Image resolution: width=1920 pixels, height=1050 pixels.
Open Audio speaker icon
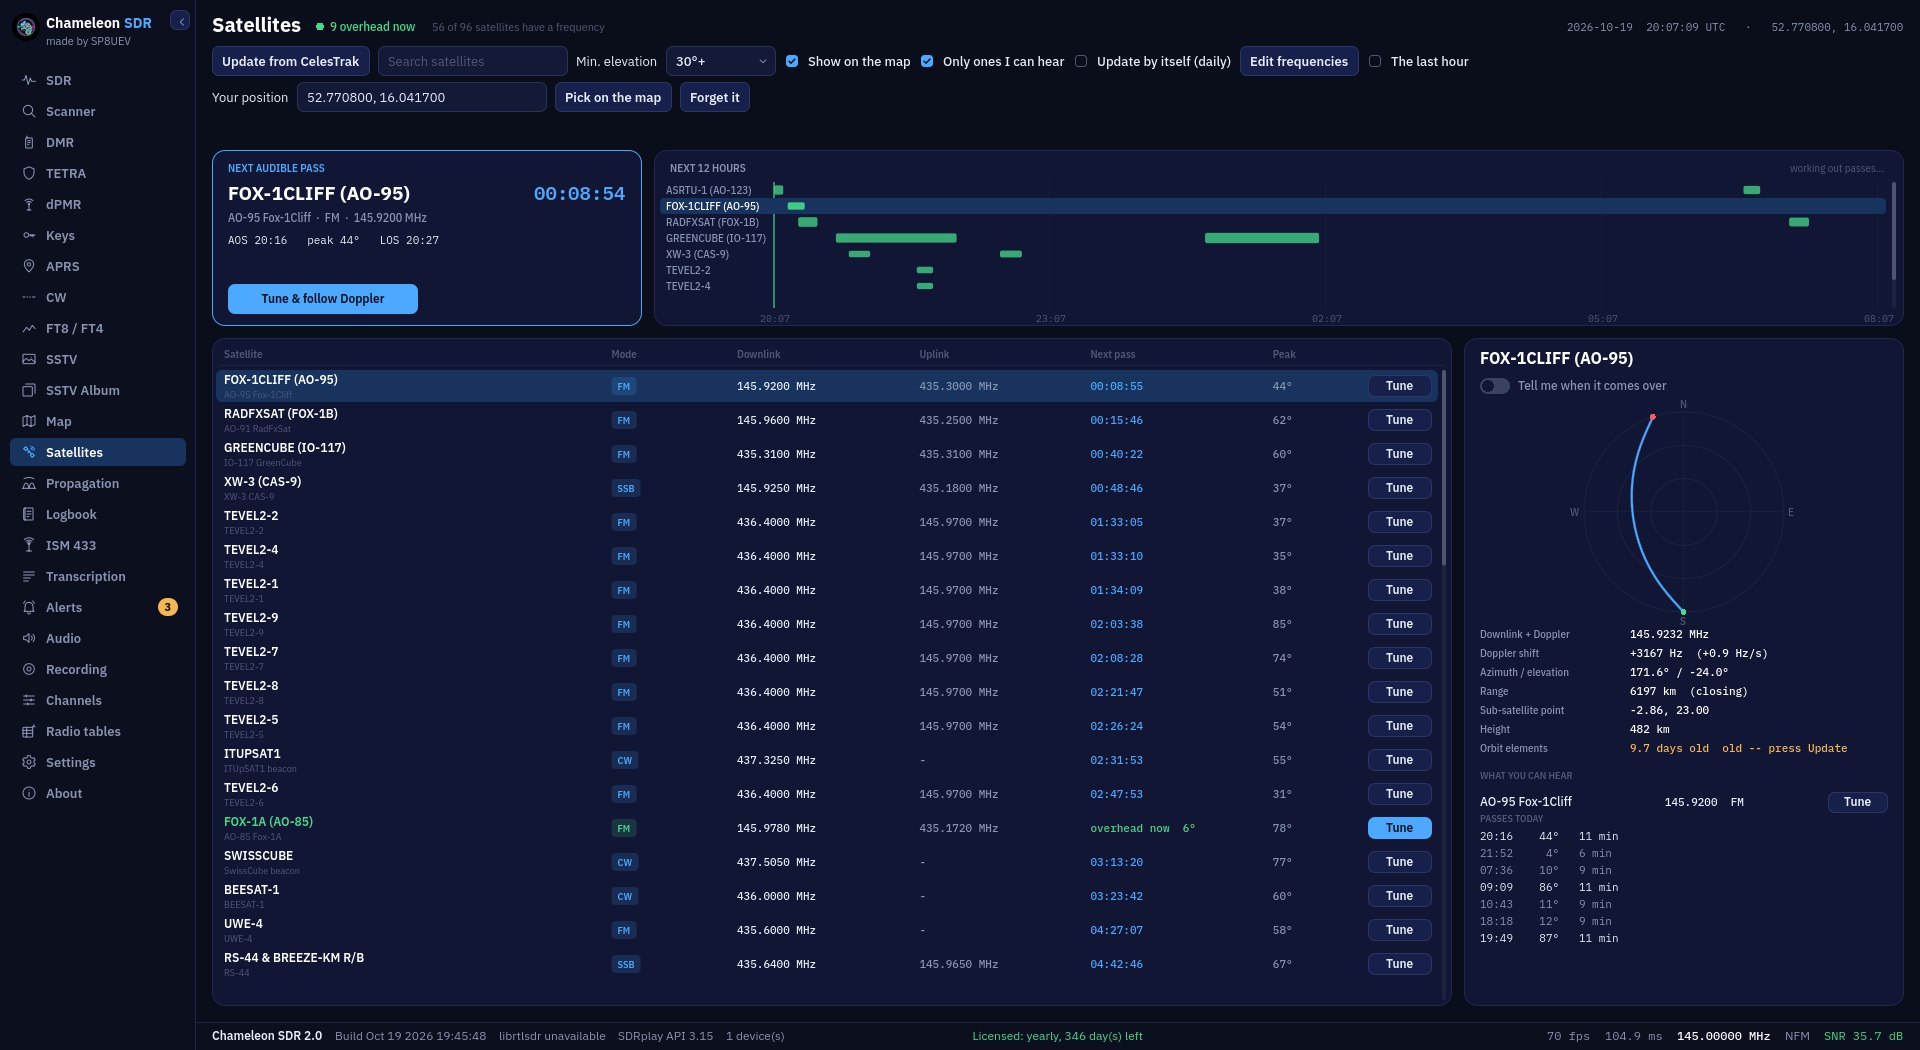pos(29,638)
